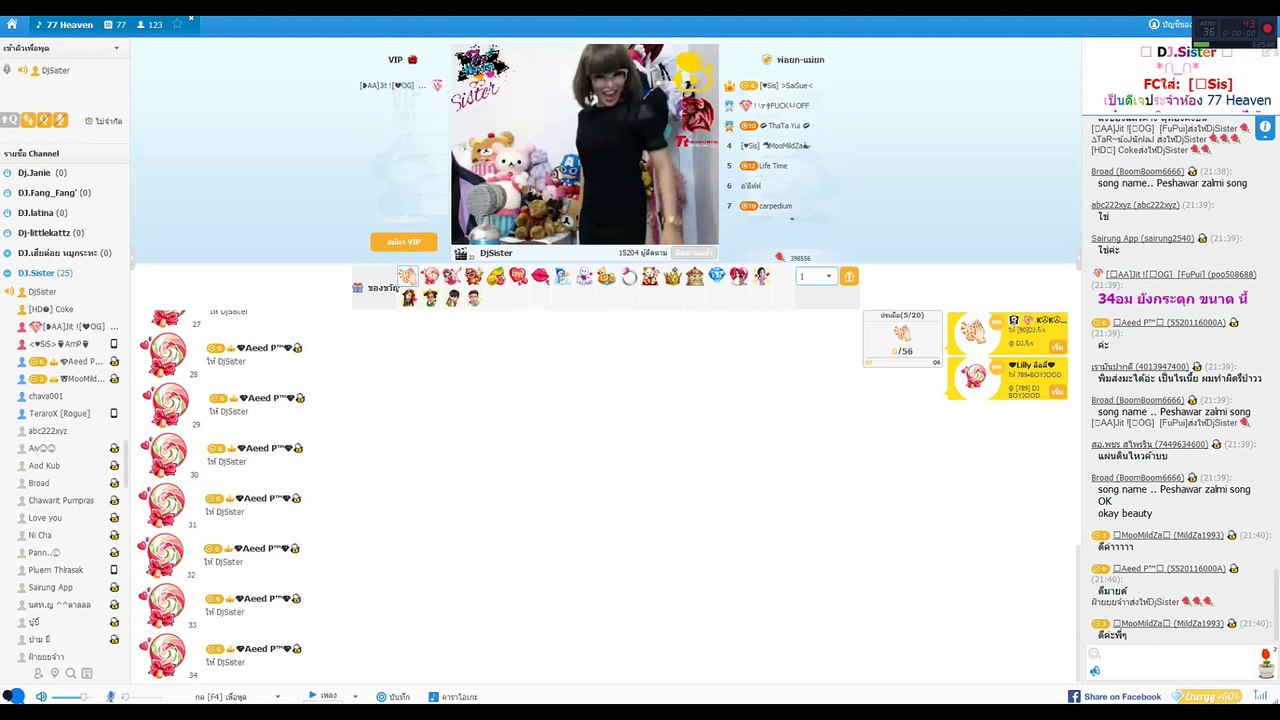Screen dimensions: 1280x720
Task: Click the second orange mic control button
Action: point(28,120)
